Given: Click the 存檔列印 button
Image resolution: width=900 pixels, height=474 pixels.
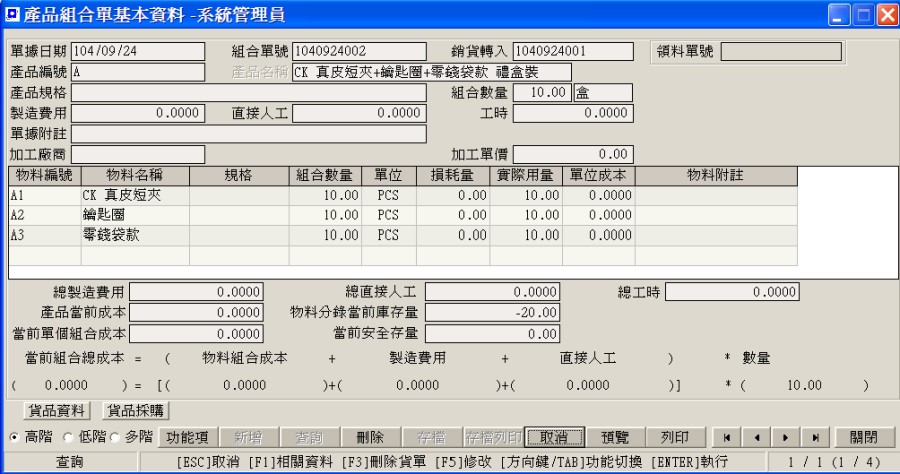Looking at the screenshot, I should [493, 437].
